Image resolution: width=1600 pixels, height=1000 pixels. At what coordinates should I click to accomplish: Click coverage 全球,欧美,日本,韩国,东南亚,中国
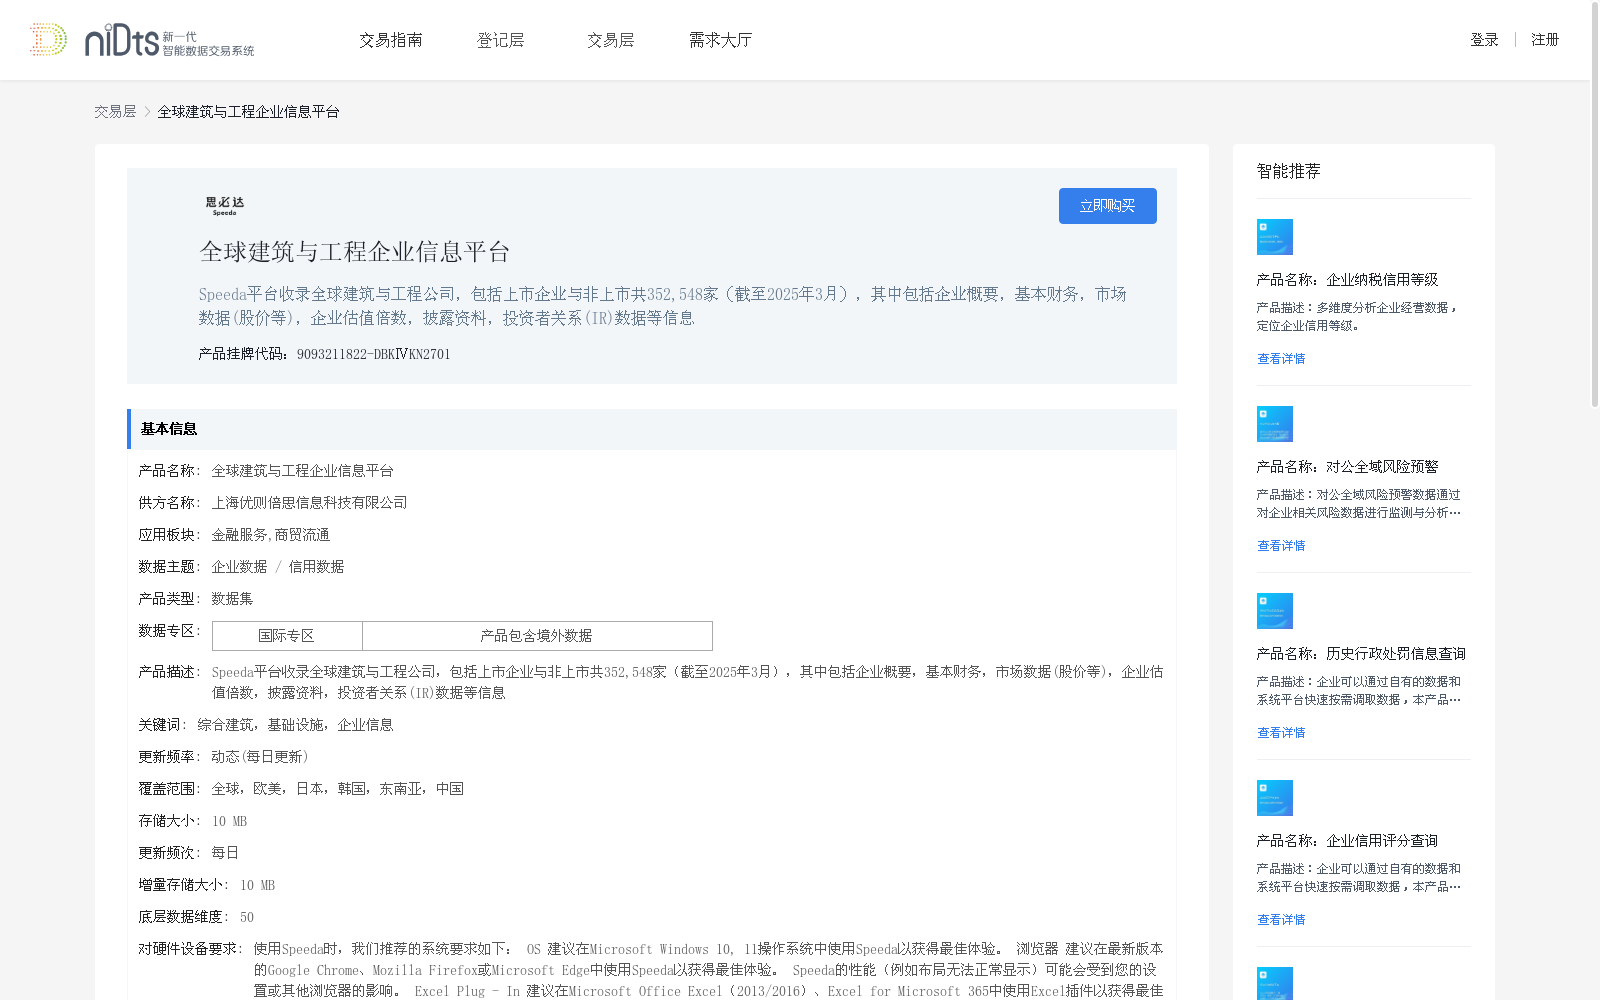point(337,789)
